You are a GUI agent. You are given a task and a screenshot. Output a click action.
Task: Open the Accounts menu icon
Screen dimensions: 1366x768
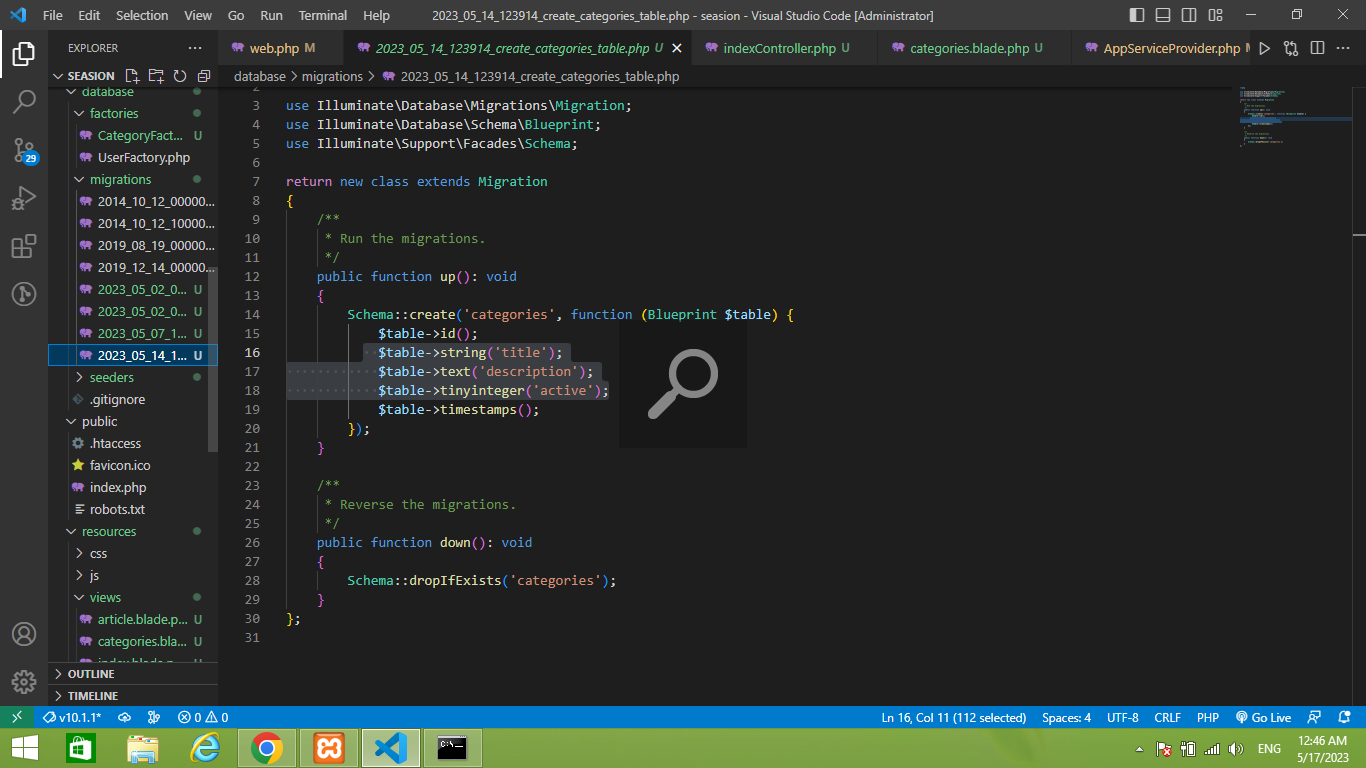24,634
